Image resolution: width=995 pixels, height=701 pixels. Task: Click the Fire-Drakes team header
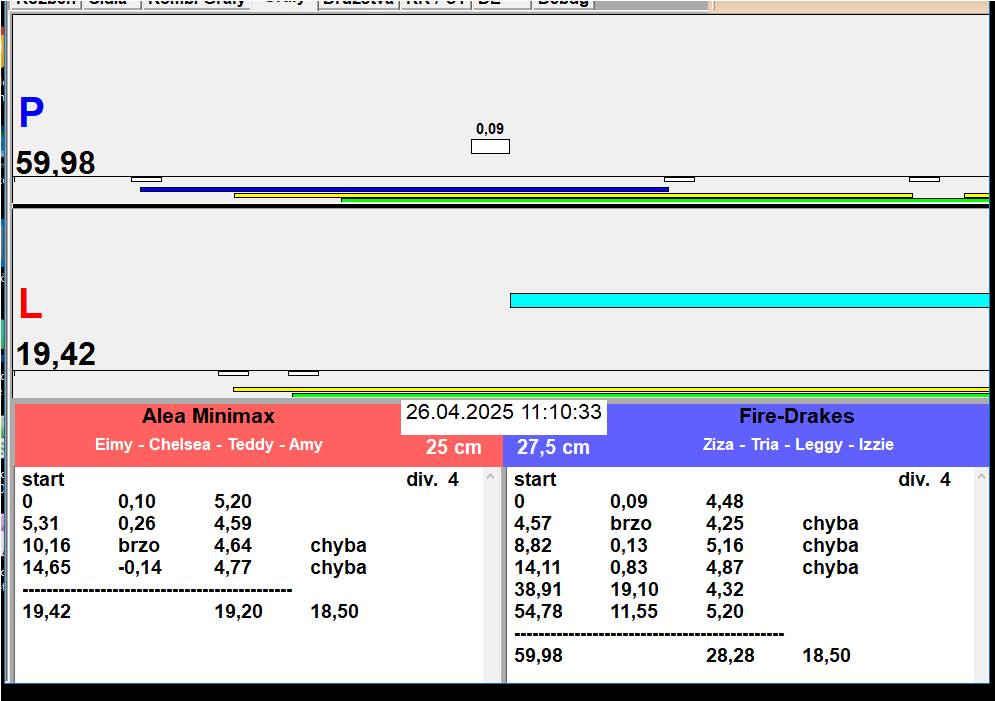point(797,416)
